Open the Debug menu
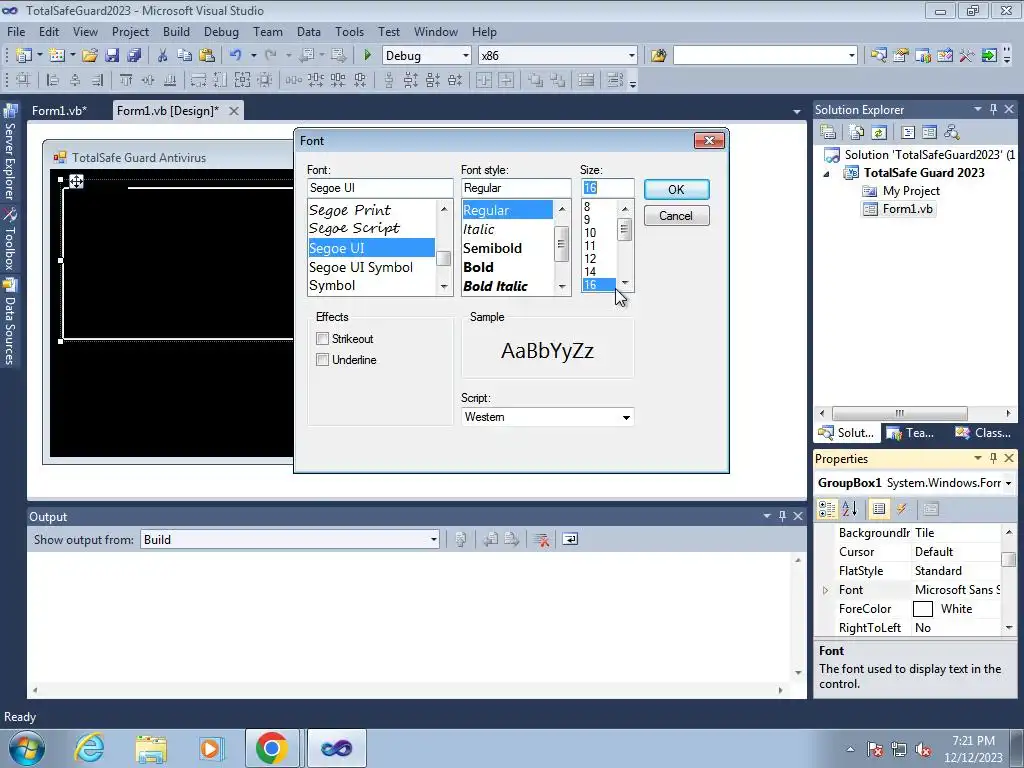 coord(221,31)
